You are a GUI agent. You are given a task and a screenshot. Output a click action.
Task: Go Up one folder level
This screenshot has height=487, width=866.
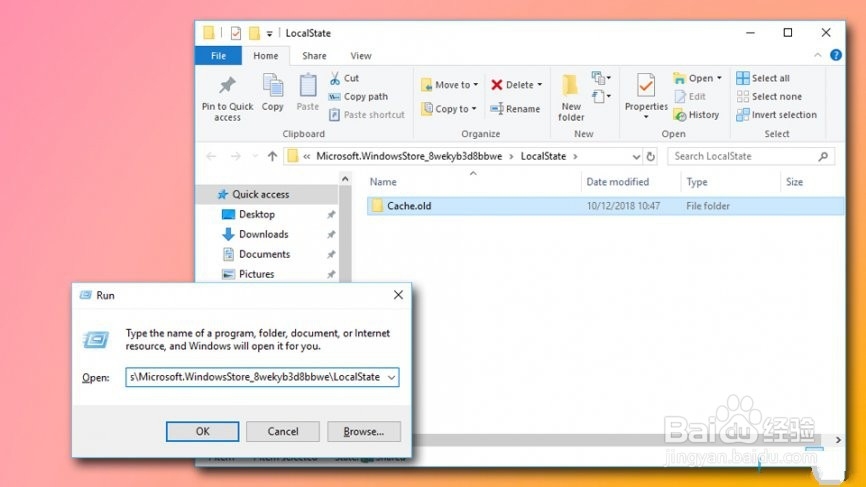click(272, 156)
